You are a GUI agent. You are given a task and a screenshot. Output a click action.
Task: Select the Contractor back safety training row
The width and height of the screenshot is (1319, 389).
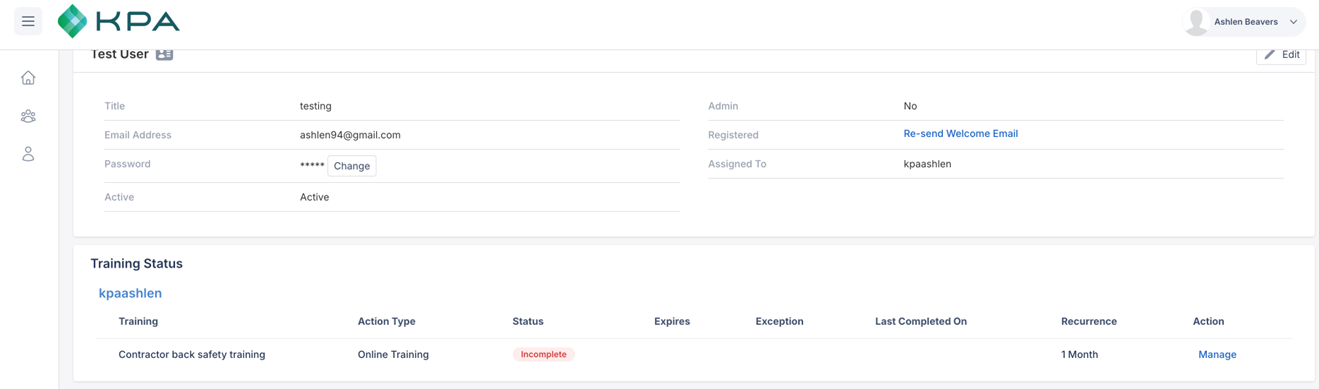click(693, 355)
